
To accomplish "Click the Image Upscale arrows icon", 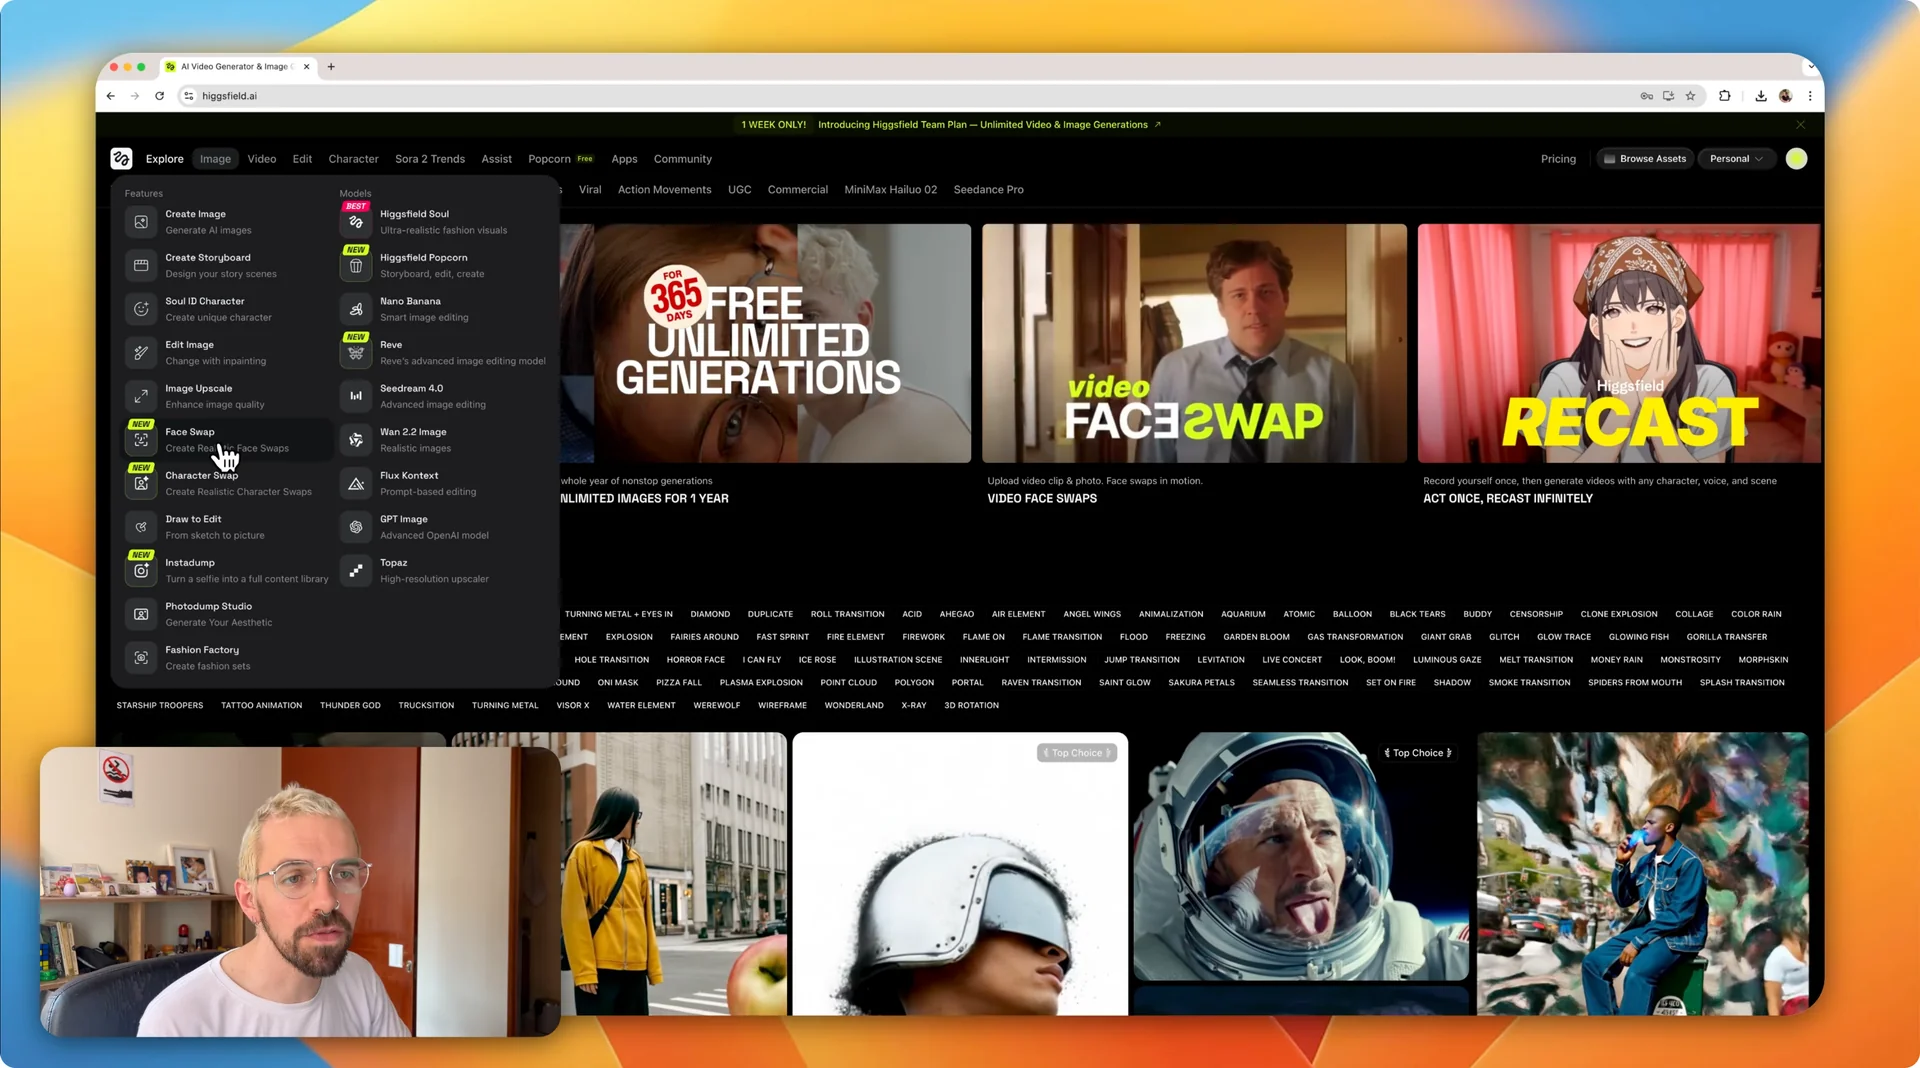I will tap(141, 396).
